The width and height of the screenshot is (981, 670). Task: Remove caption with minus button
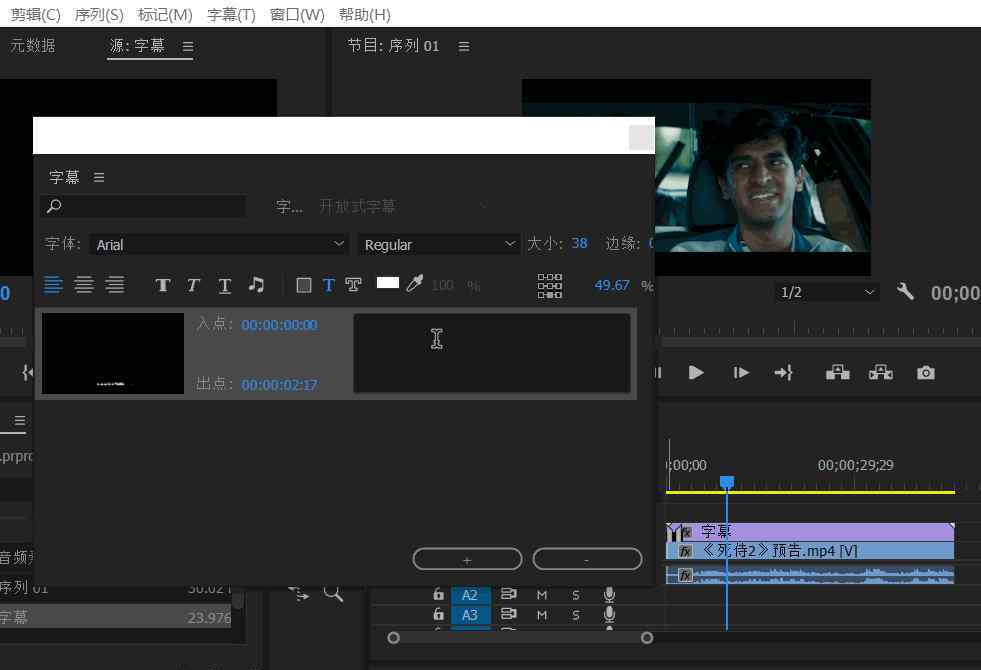tap(587, 559)
